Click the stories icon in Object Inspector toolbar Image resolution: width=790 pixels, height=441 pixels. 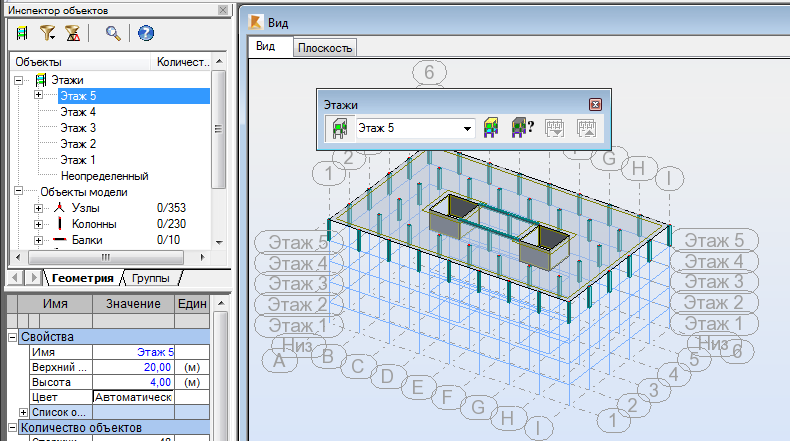22,33
